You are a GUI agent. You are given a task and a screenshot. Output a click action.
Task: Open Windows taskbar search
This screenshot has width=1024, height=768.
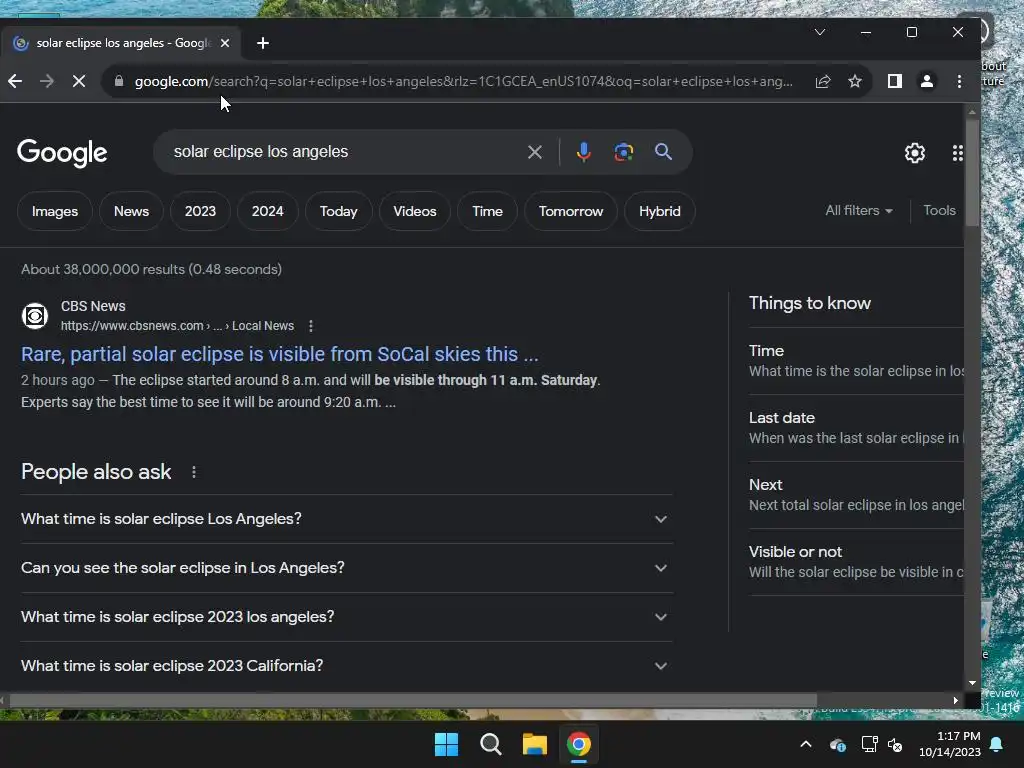coord(490,744)
